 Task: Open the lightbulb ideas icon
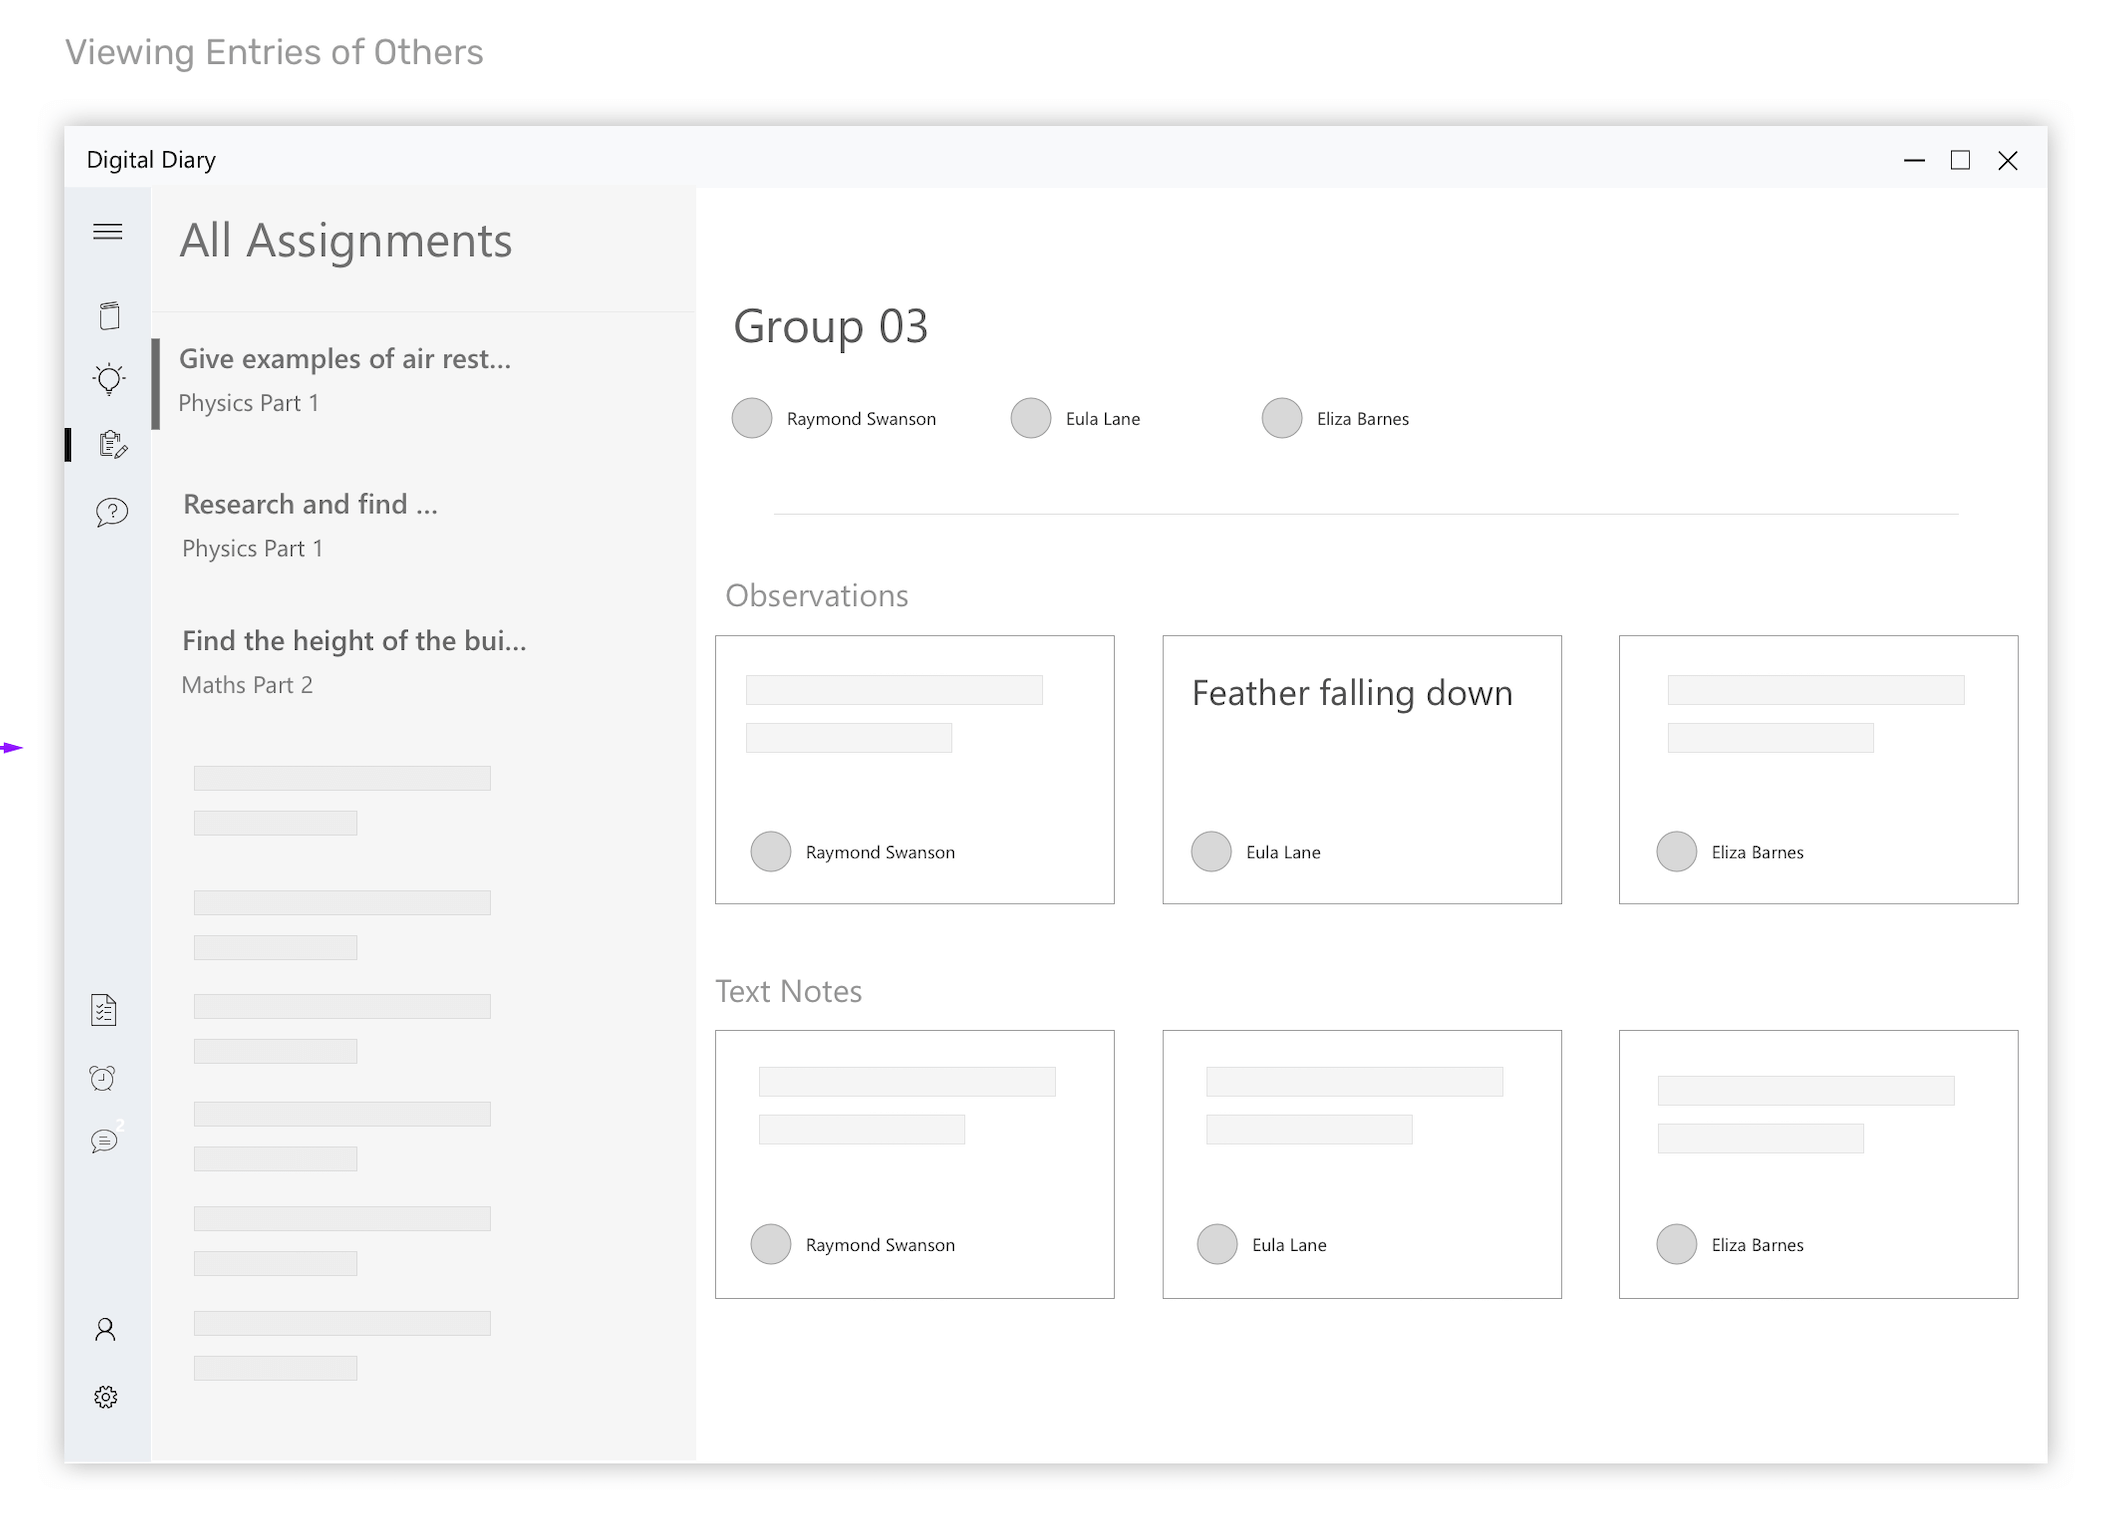tap(109, 379)
